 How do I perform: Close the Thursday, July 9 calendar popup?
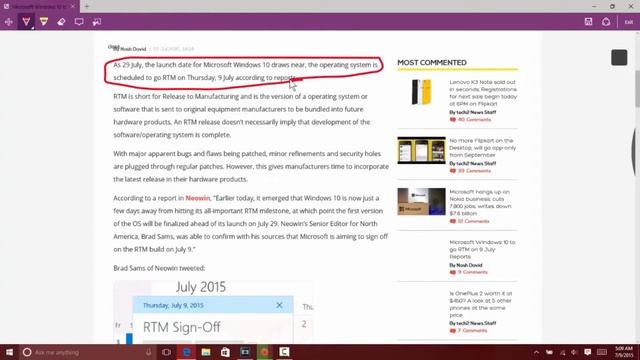[x=279, y=305]
